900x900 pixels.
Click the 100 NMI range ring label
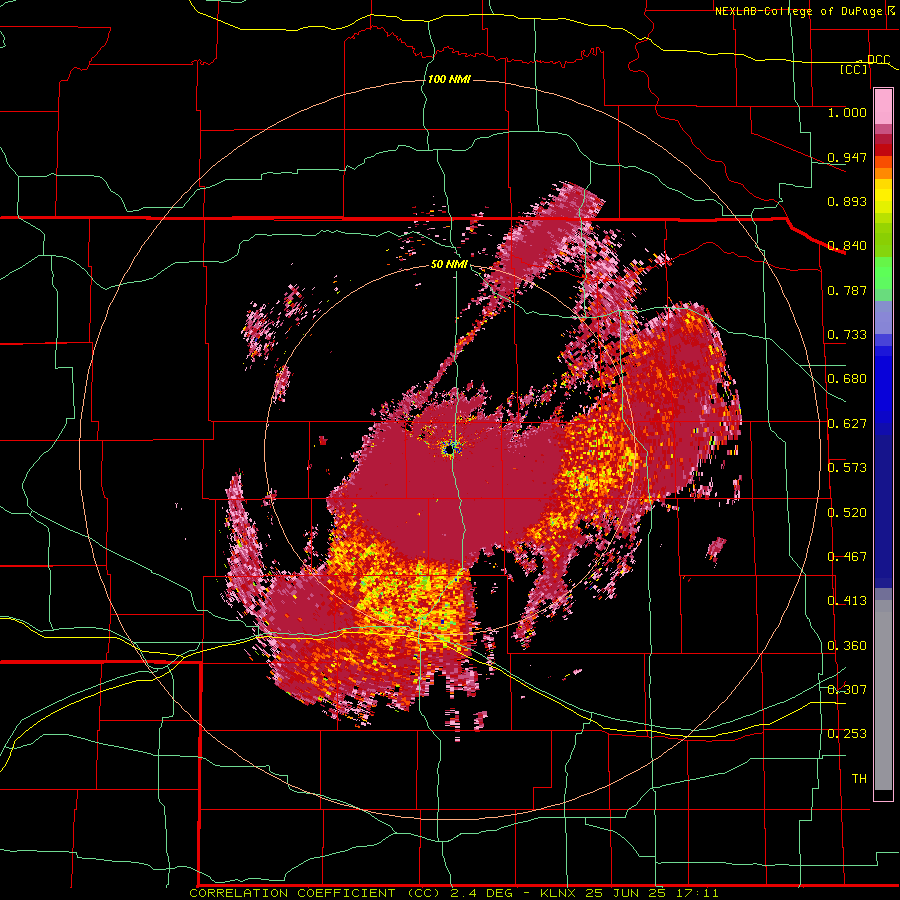(449, 79)
